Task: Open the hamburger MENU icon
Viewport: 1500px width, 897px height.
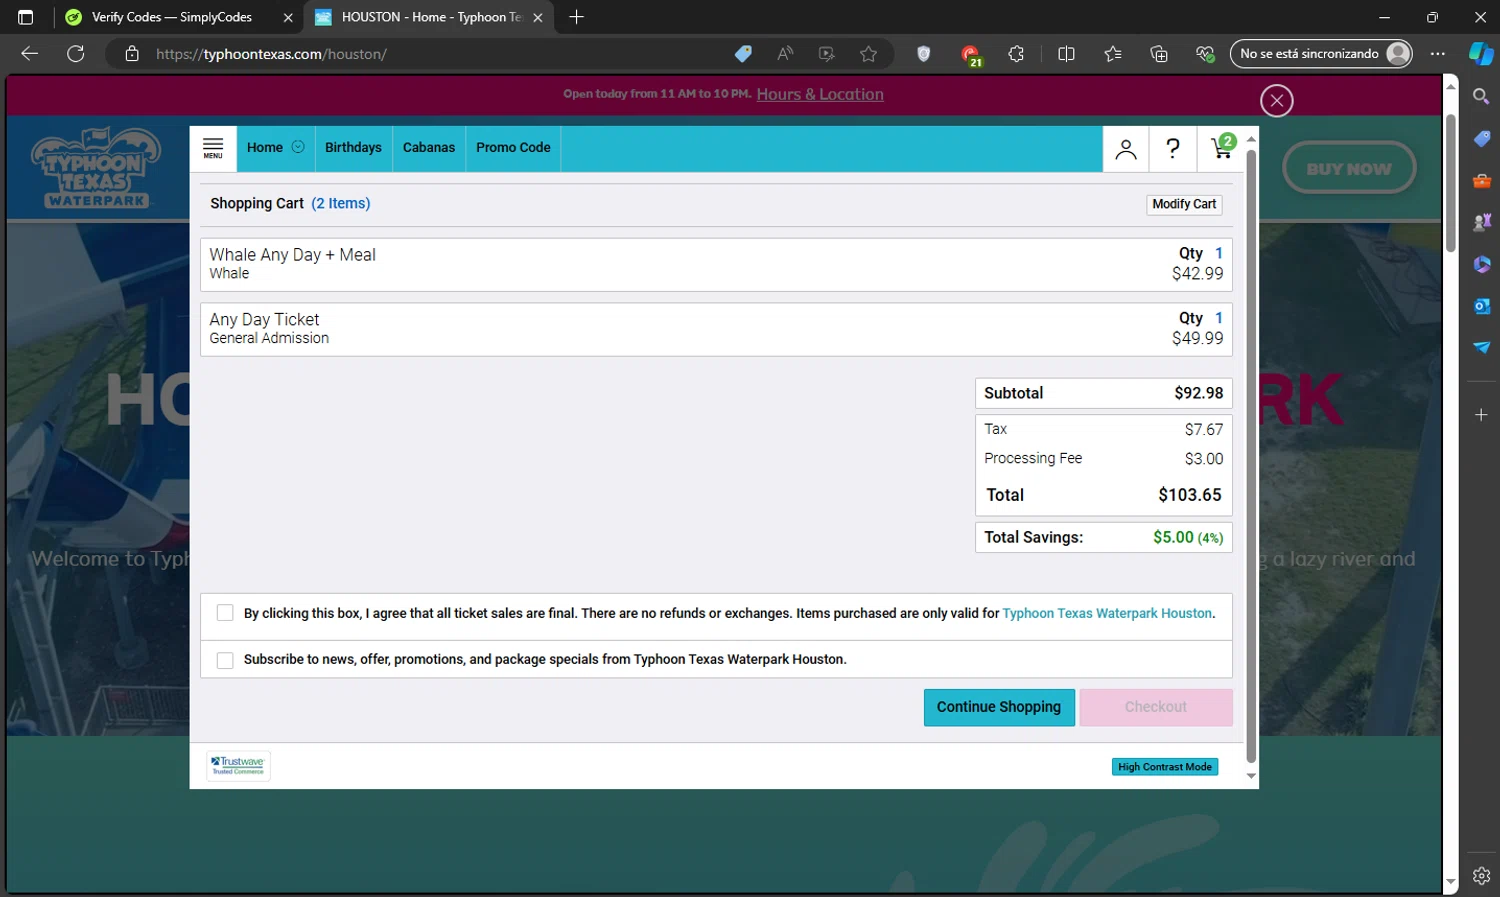Action: [213, 148]
